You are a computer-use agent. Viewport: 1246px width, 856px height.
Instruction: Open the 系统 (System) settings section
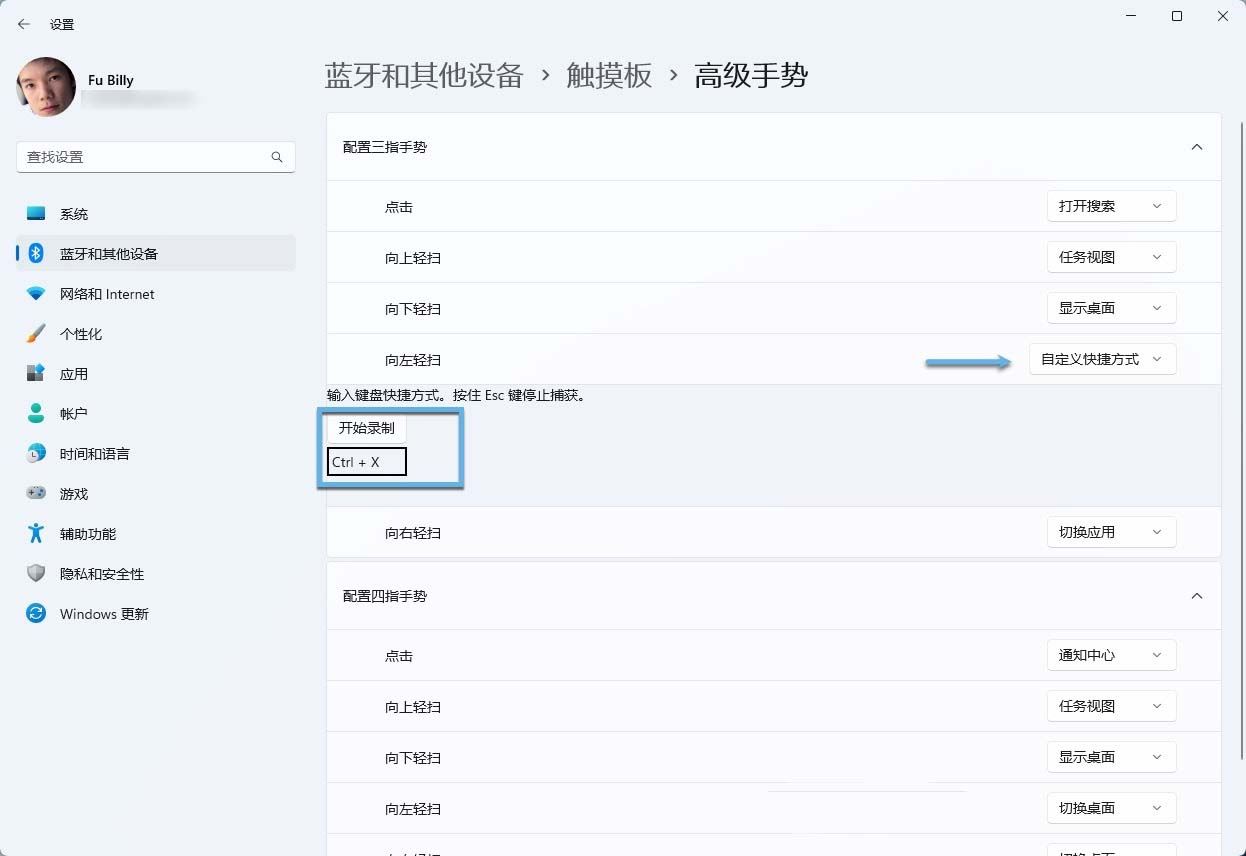point(75,213)
